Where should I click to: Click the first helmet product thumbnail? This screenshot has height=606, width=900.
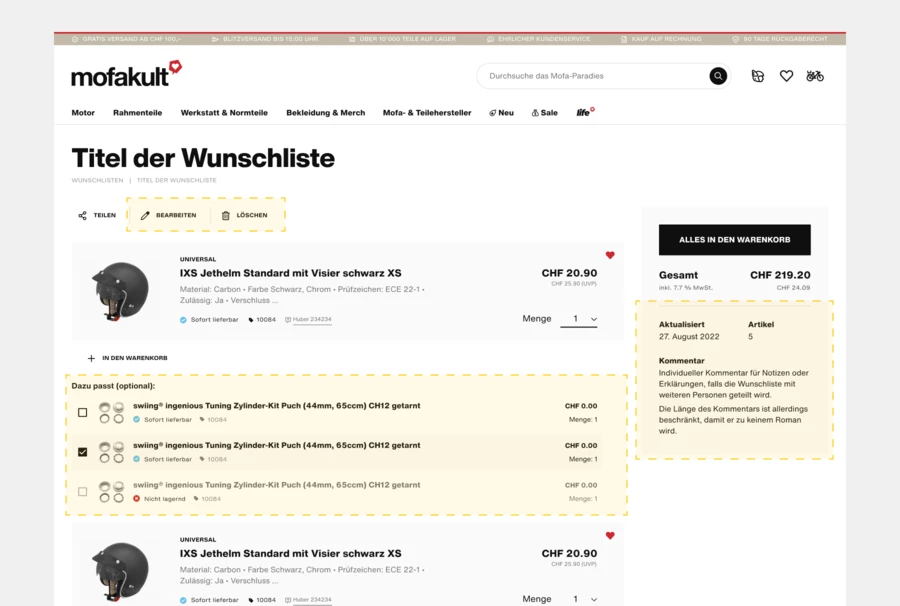tap(120, 291)
